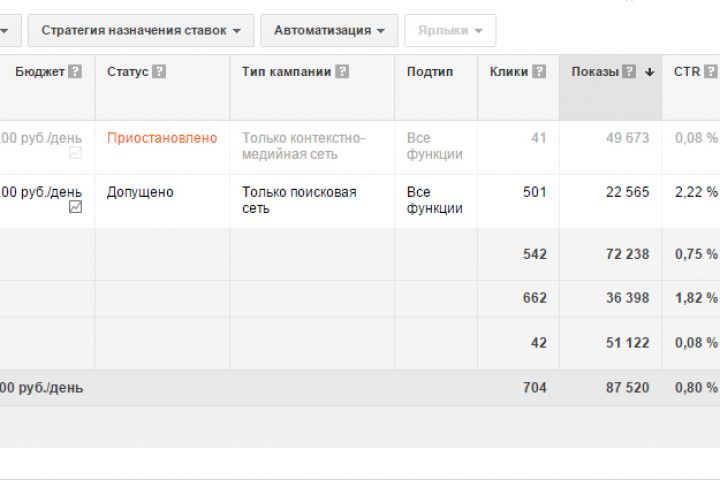This screenshot has width=720, height=480.
Task: Click Только поисковая сеть campaign type
Action: (299, 200)
